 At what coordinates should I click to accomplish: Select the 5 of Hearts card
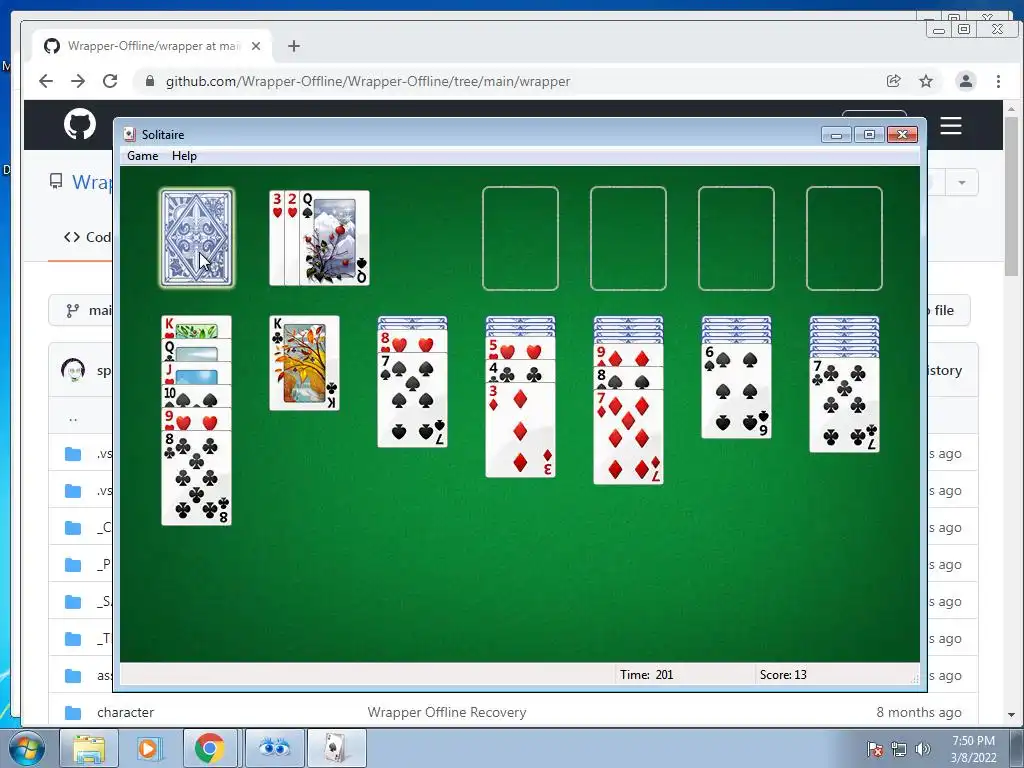(520, 349)
